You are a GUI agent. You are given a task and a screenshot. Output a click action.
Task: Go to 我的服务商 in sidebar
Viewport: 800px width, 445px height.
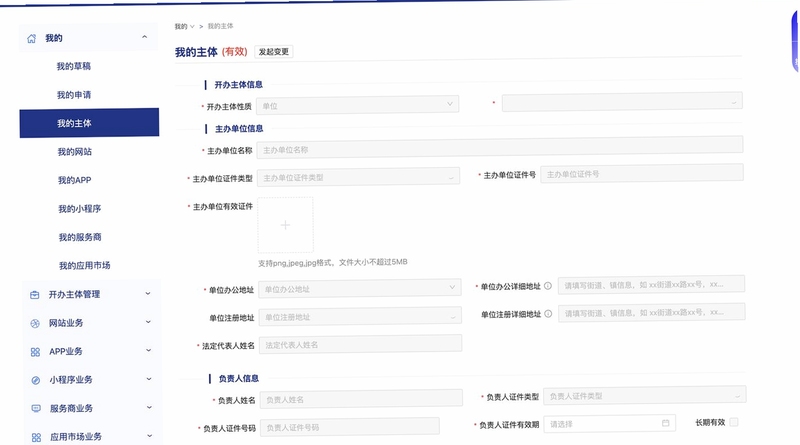80,237
